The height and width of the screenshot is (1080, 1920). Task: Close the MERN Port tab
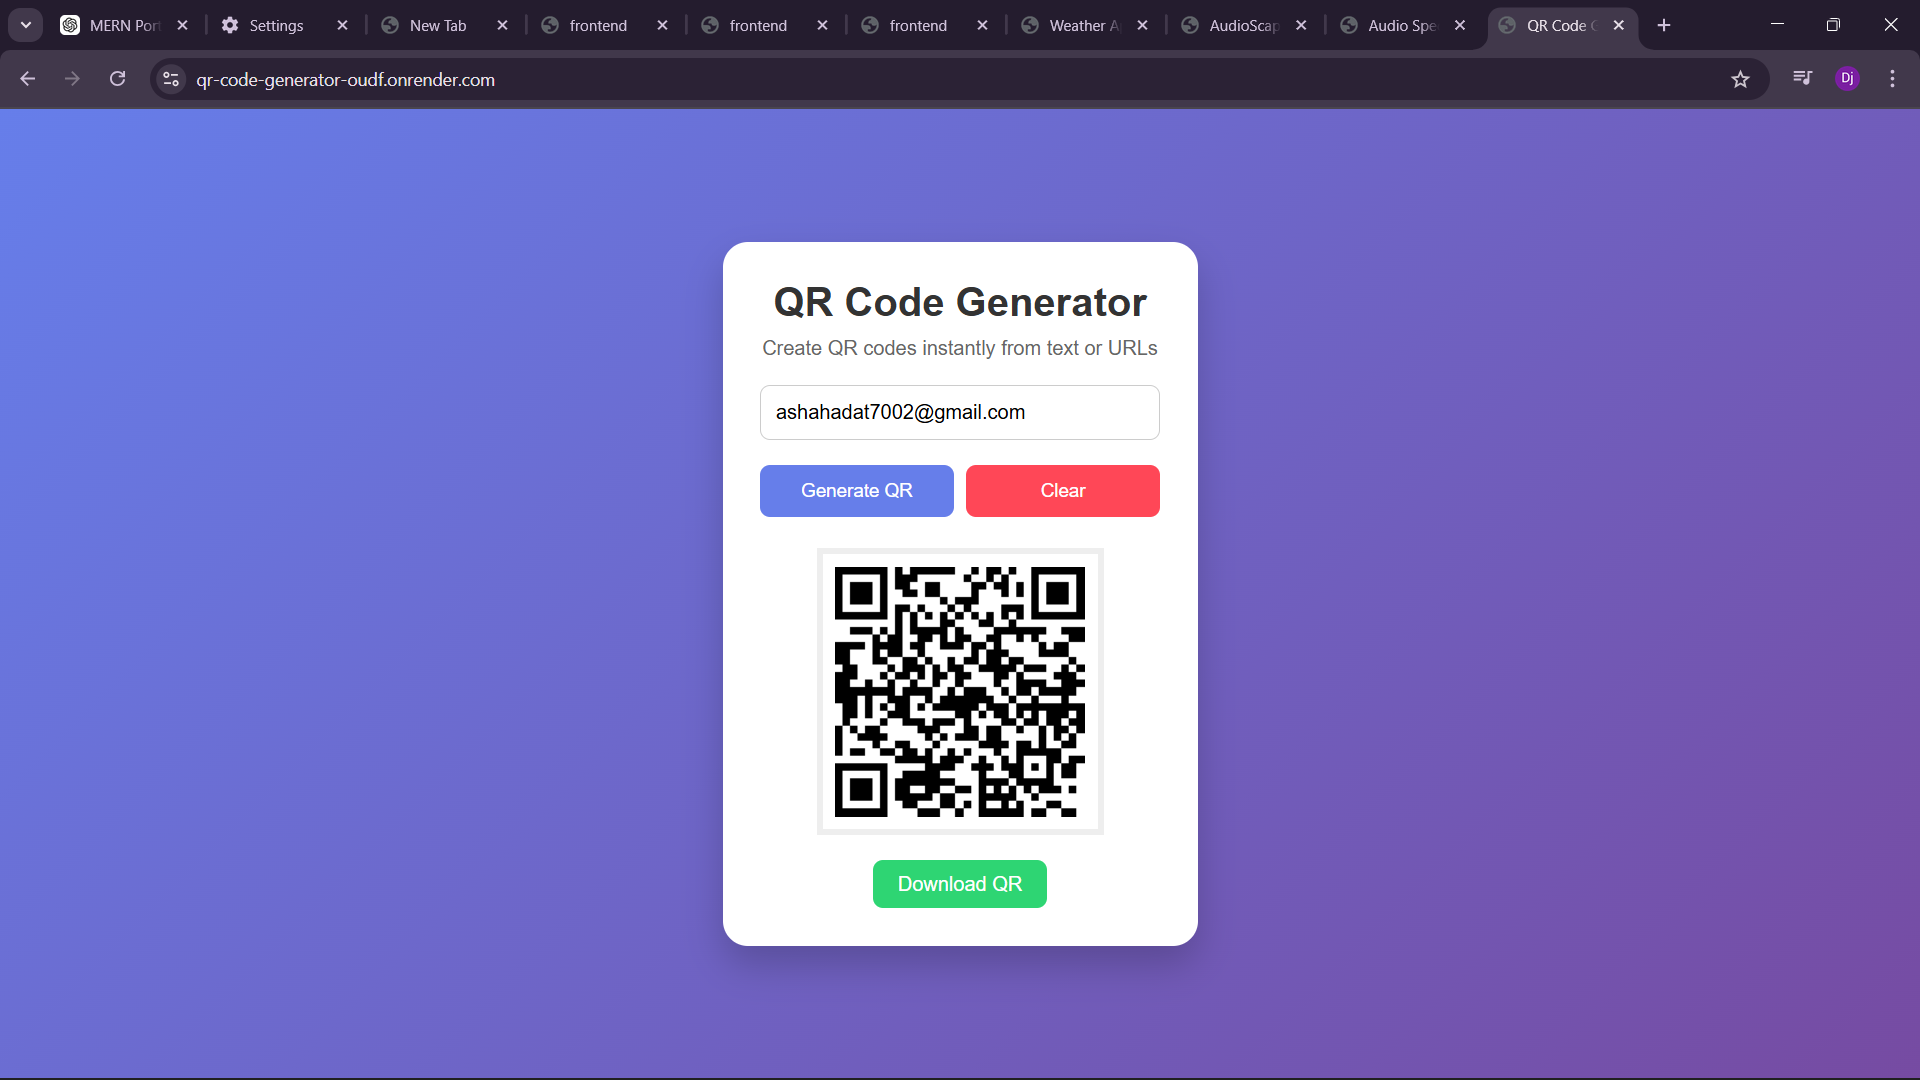click(182, 25)
